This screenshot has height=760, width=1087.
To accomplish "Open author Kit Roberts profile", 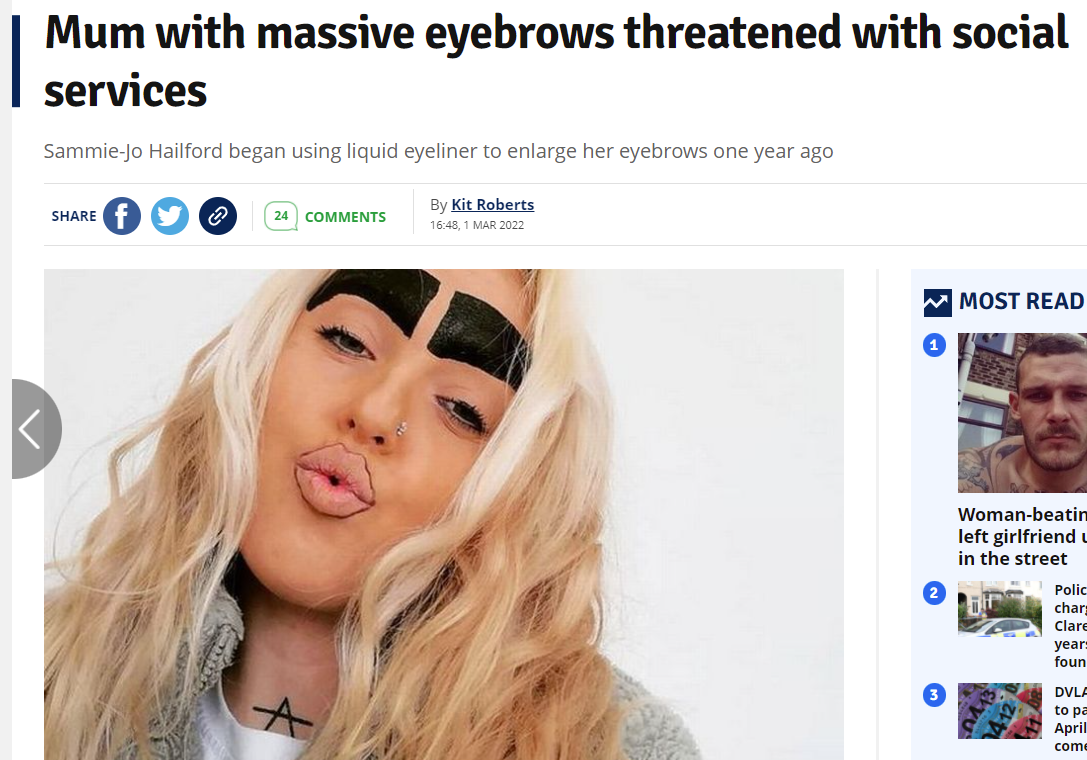I will pos(492,205).
